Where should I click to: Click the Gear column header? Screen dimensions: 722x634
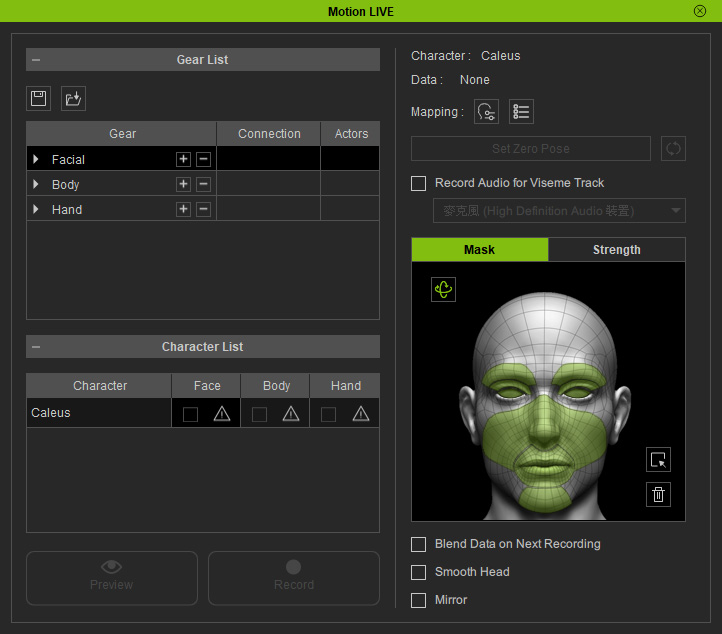point(122,134)
